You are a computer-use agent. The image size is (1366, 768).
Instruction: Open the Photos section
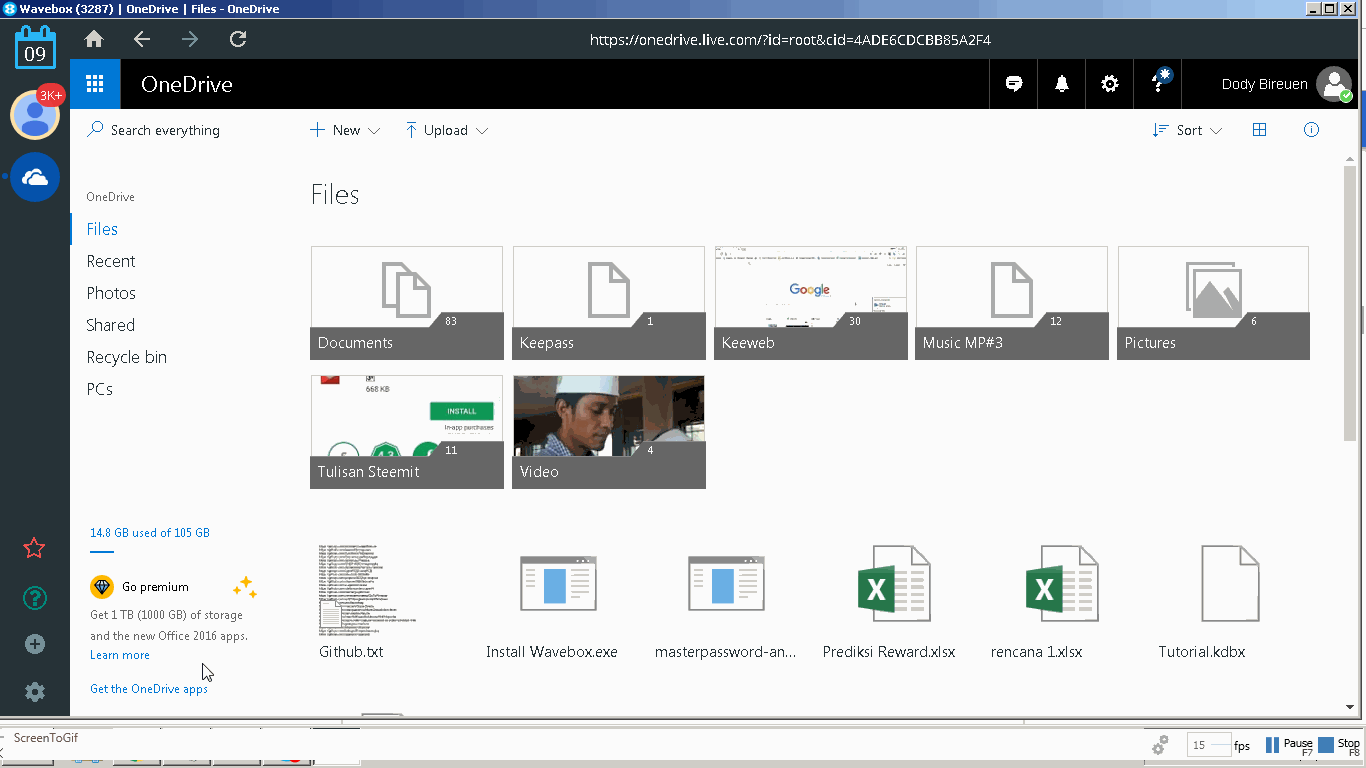pyautogui.click(x=111, y=293)
